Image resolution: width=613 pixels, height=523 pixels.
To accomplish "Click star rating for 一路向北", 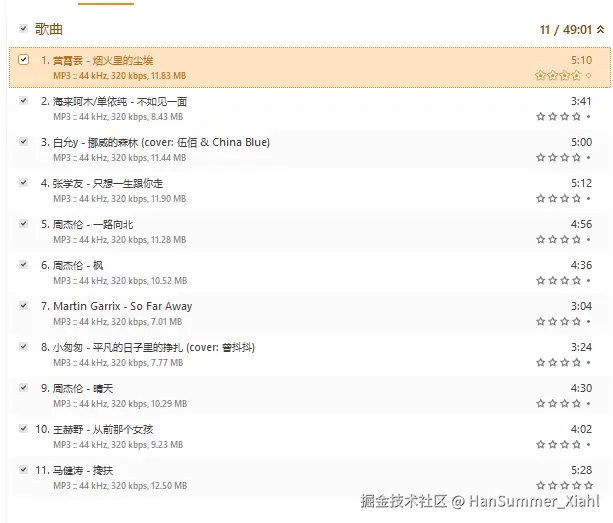I will 558,239.
